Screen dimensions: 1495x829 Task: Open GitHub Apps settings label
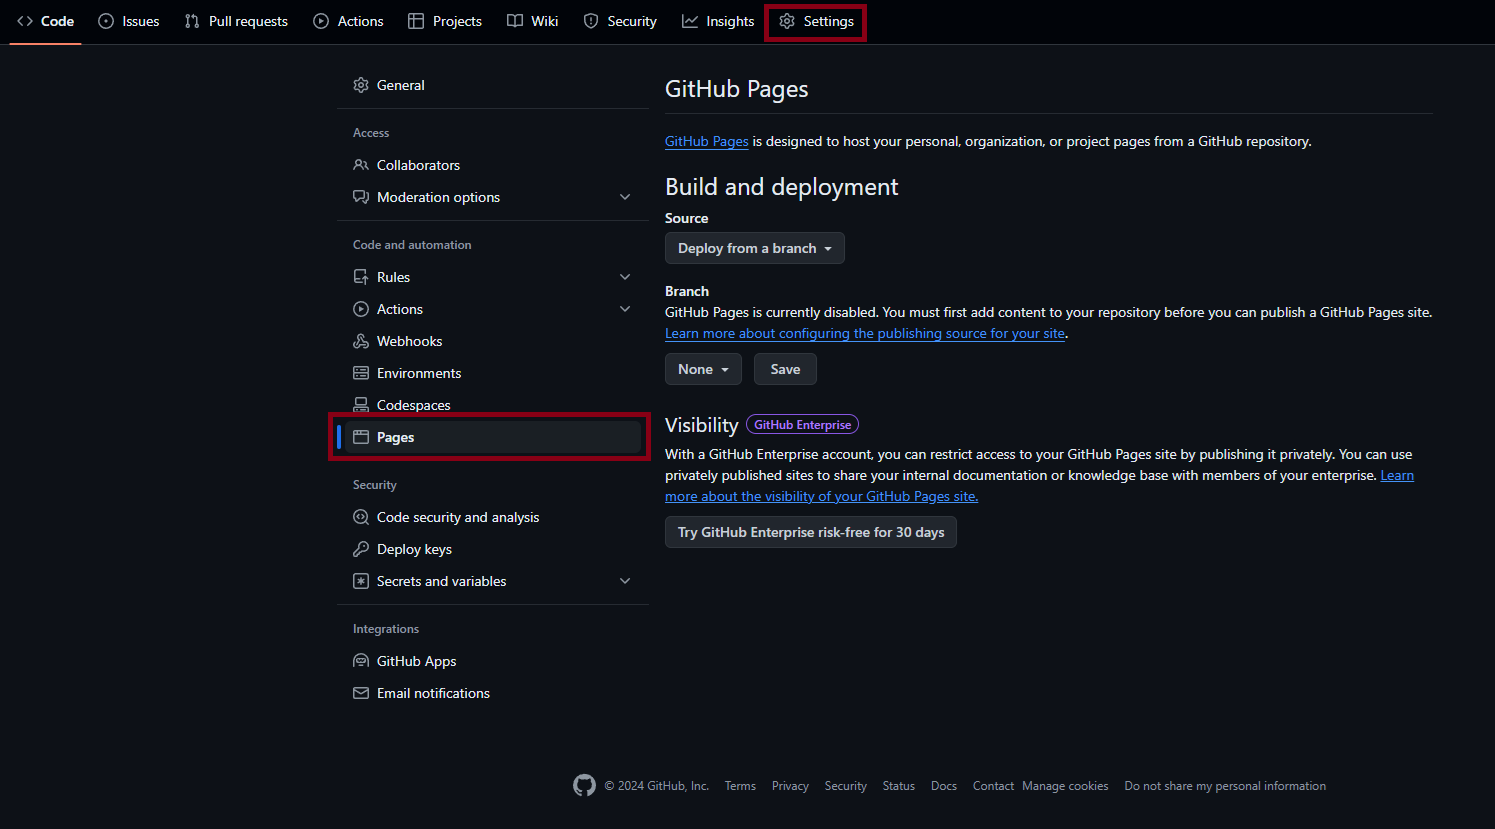click(x=416, y=661)
